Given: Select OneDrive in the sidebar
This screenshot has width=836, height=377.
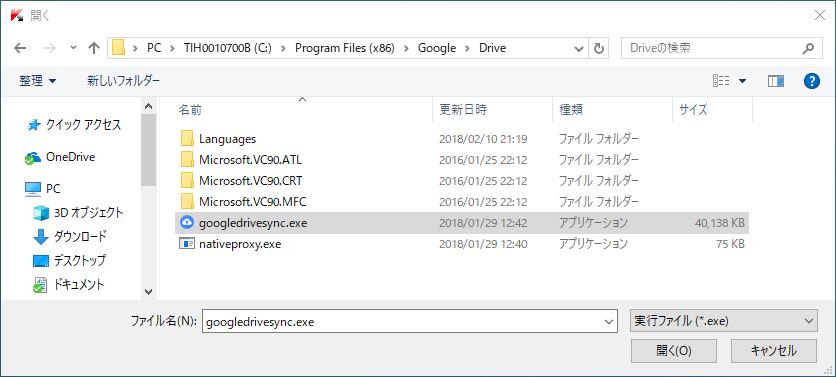Looking at the screenshot, I should (x=71, y=157).
